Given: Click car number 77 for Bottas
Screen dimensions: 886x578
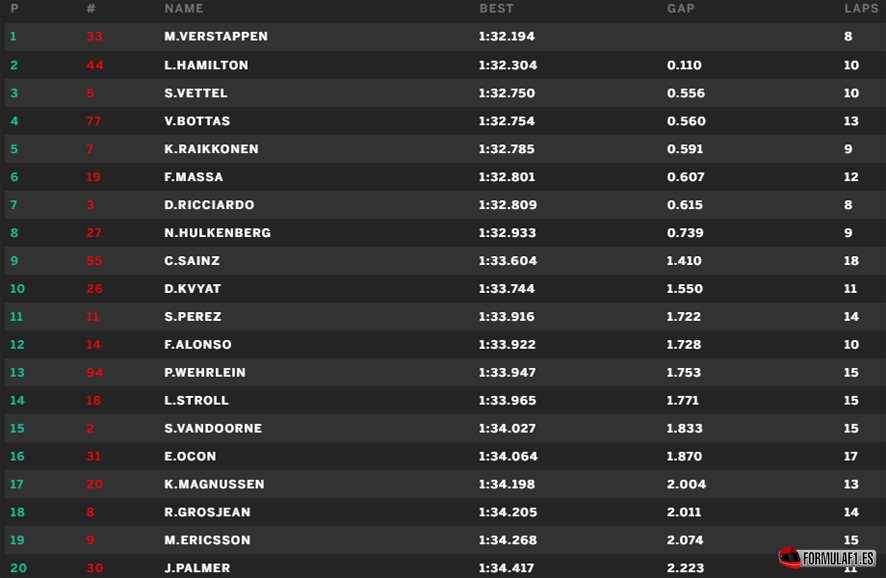Looking at the screenshot, I should click(94, 121).
